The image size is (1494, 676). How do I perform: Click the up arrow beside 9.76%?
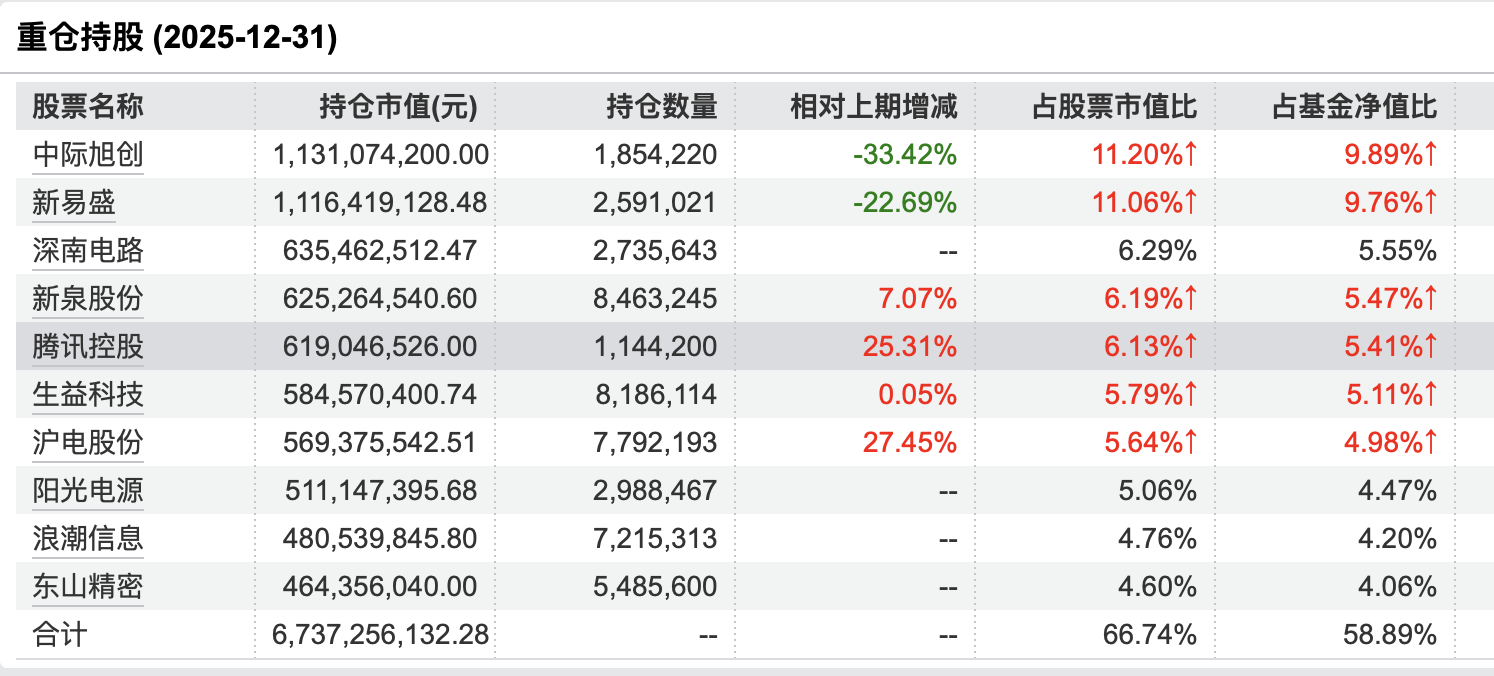point(1431,203)
